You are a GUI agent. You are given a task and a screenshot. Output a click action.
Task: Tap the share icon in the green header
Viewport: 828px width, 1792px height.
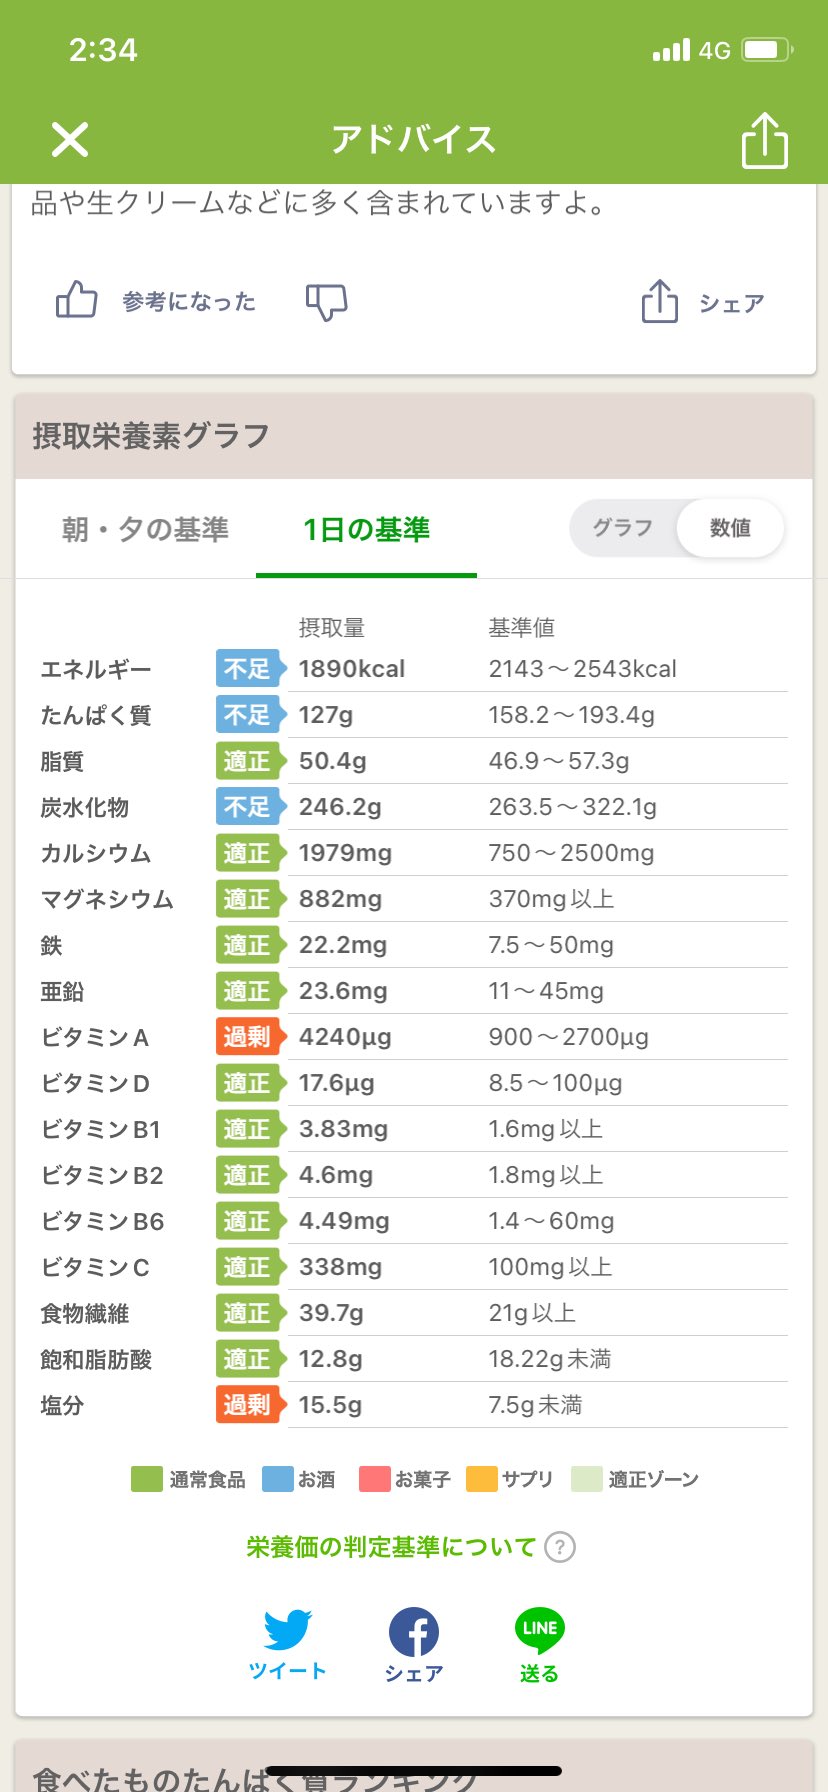[x=765, y=140]
